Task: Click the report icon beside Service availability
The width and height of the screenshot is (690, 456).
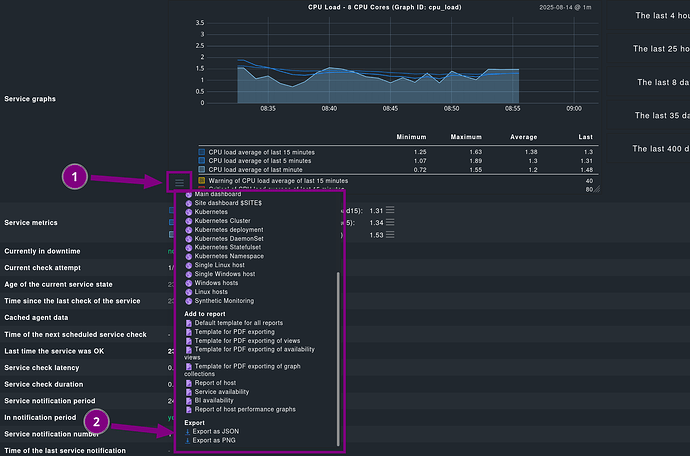Action: (189, 391)
